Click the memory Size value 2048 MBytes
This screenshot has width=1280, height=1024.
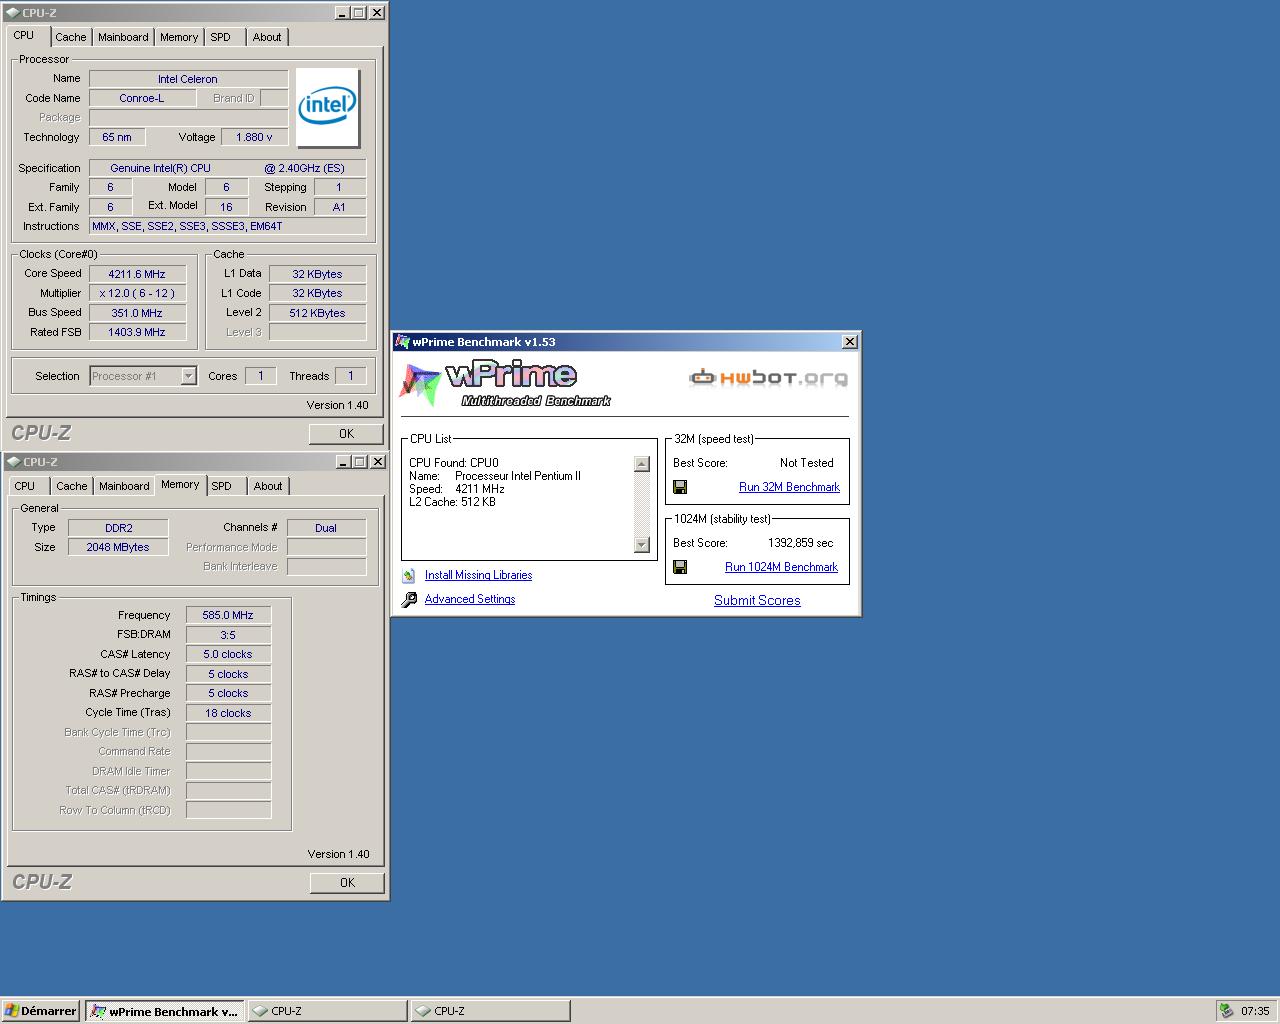118,547
